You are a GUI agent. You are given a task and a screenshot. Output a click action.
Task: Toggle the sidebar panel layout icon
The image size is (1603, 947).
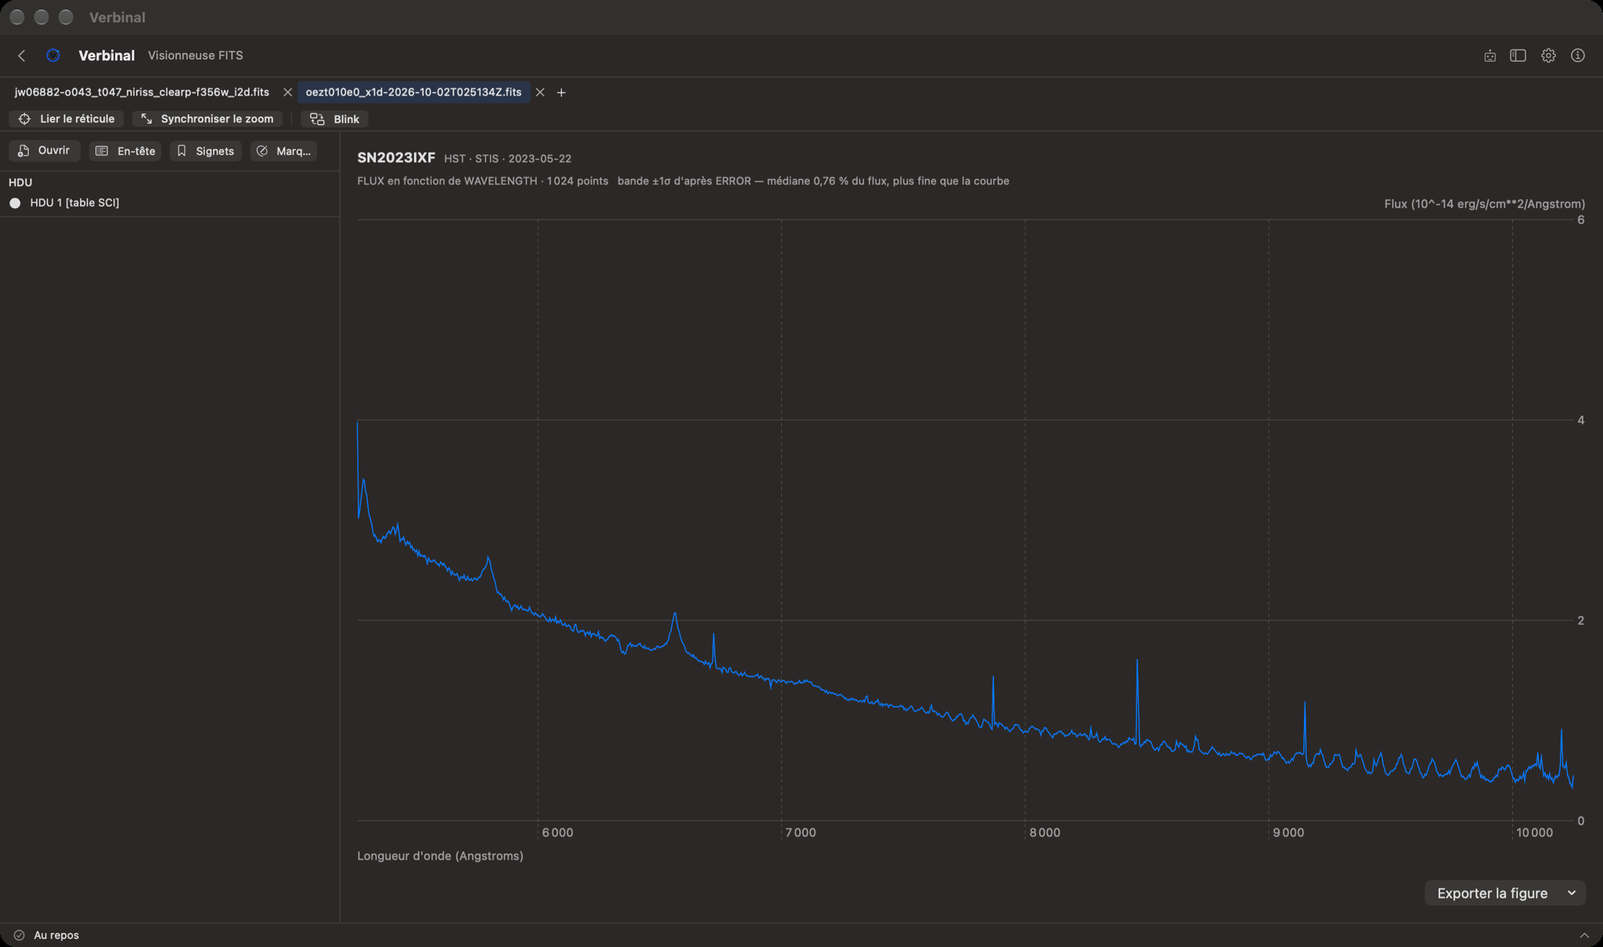pos(1518,56)
